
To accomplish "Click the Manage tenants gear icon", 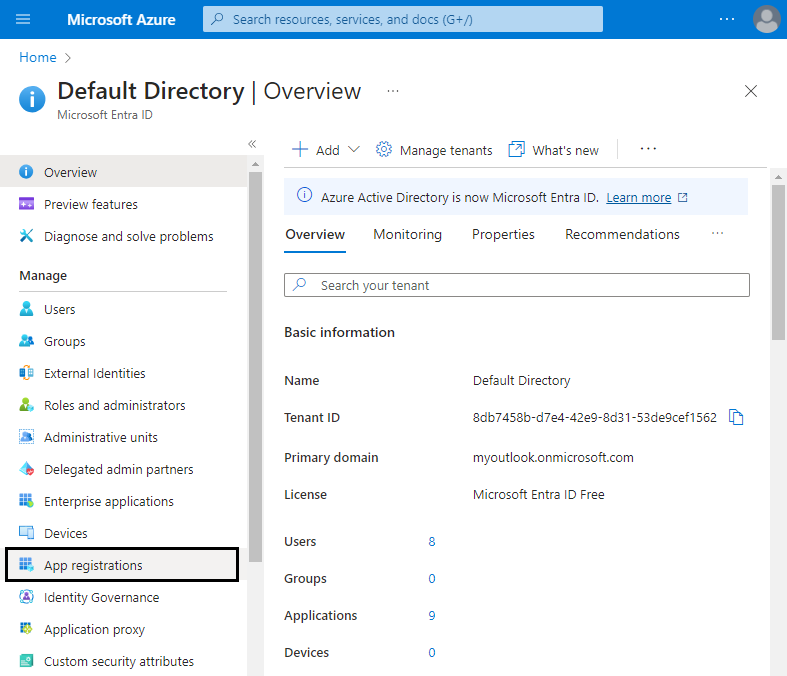I will pyautogui.click(x=383, y=150).
